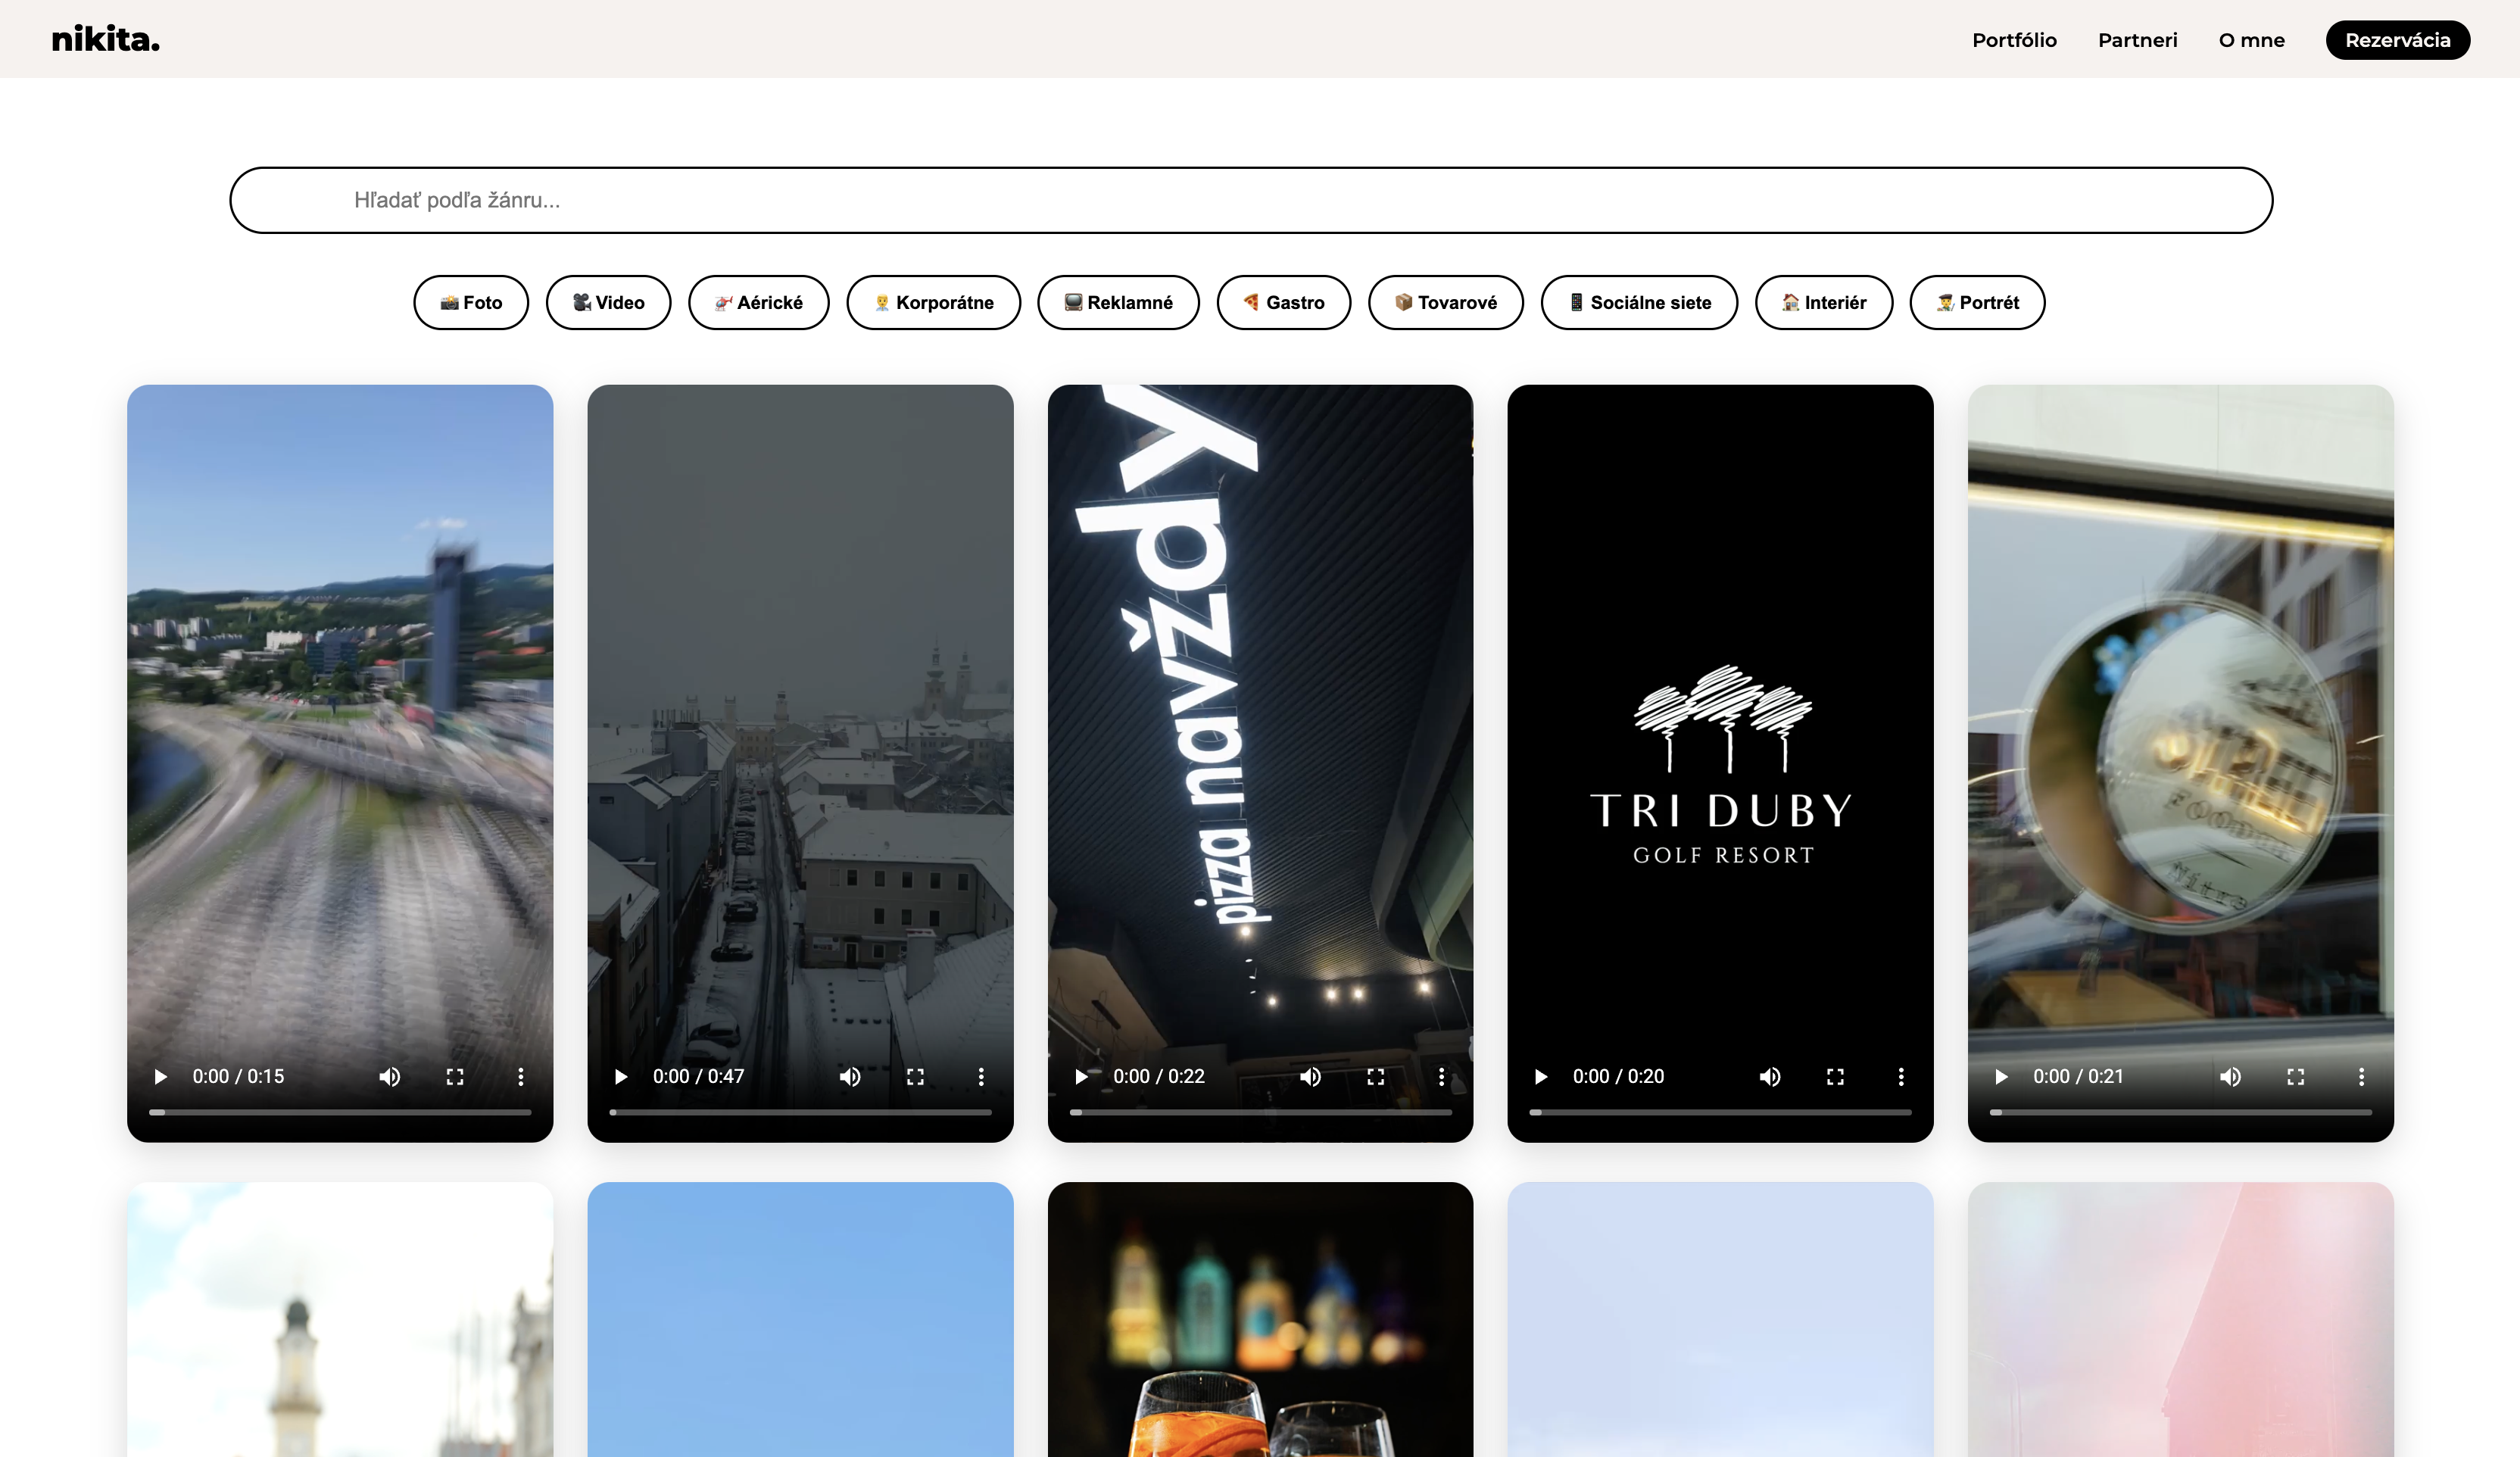Open the Partneri navigation link
This screenshot has width=2520, height=1457.
(2137, 40)
